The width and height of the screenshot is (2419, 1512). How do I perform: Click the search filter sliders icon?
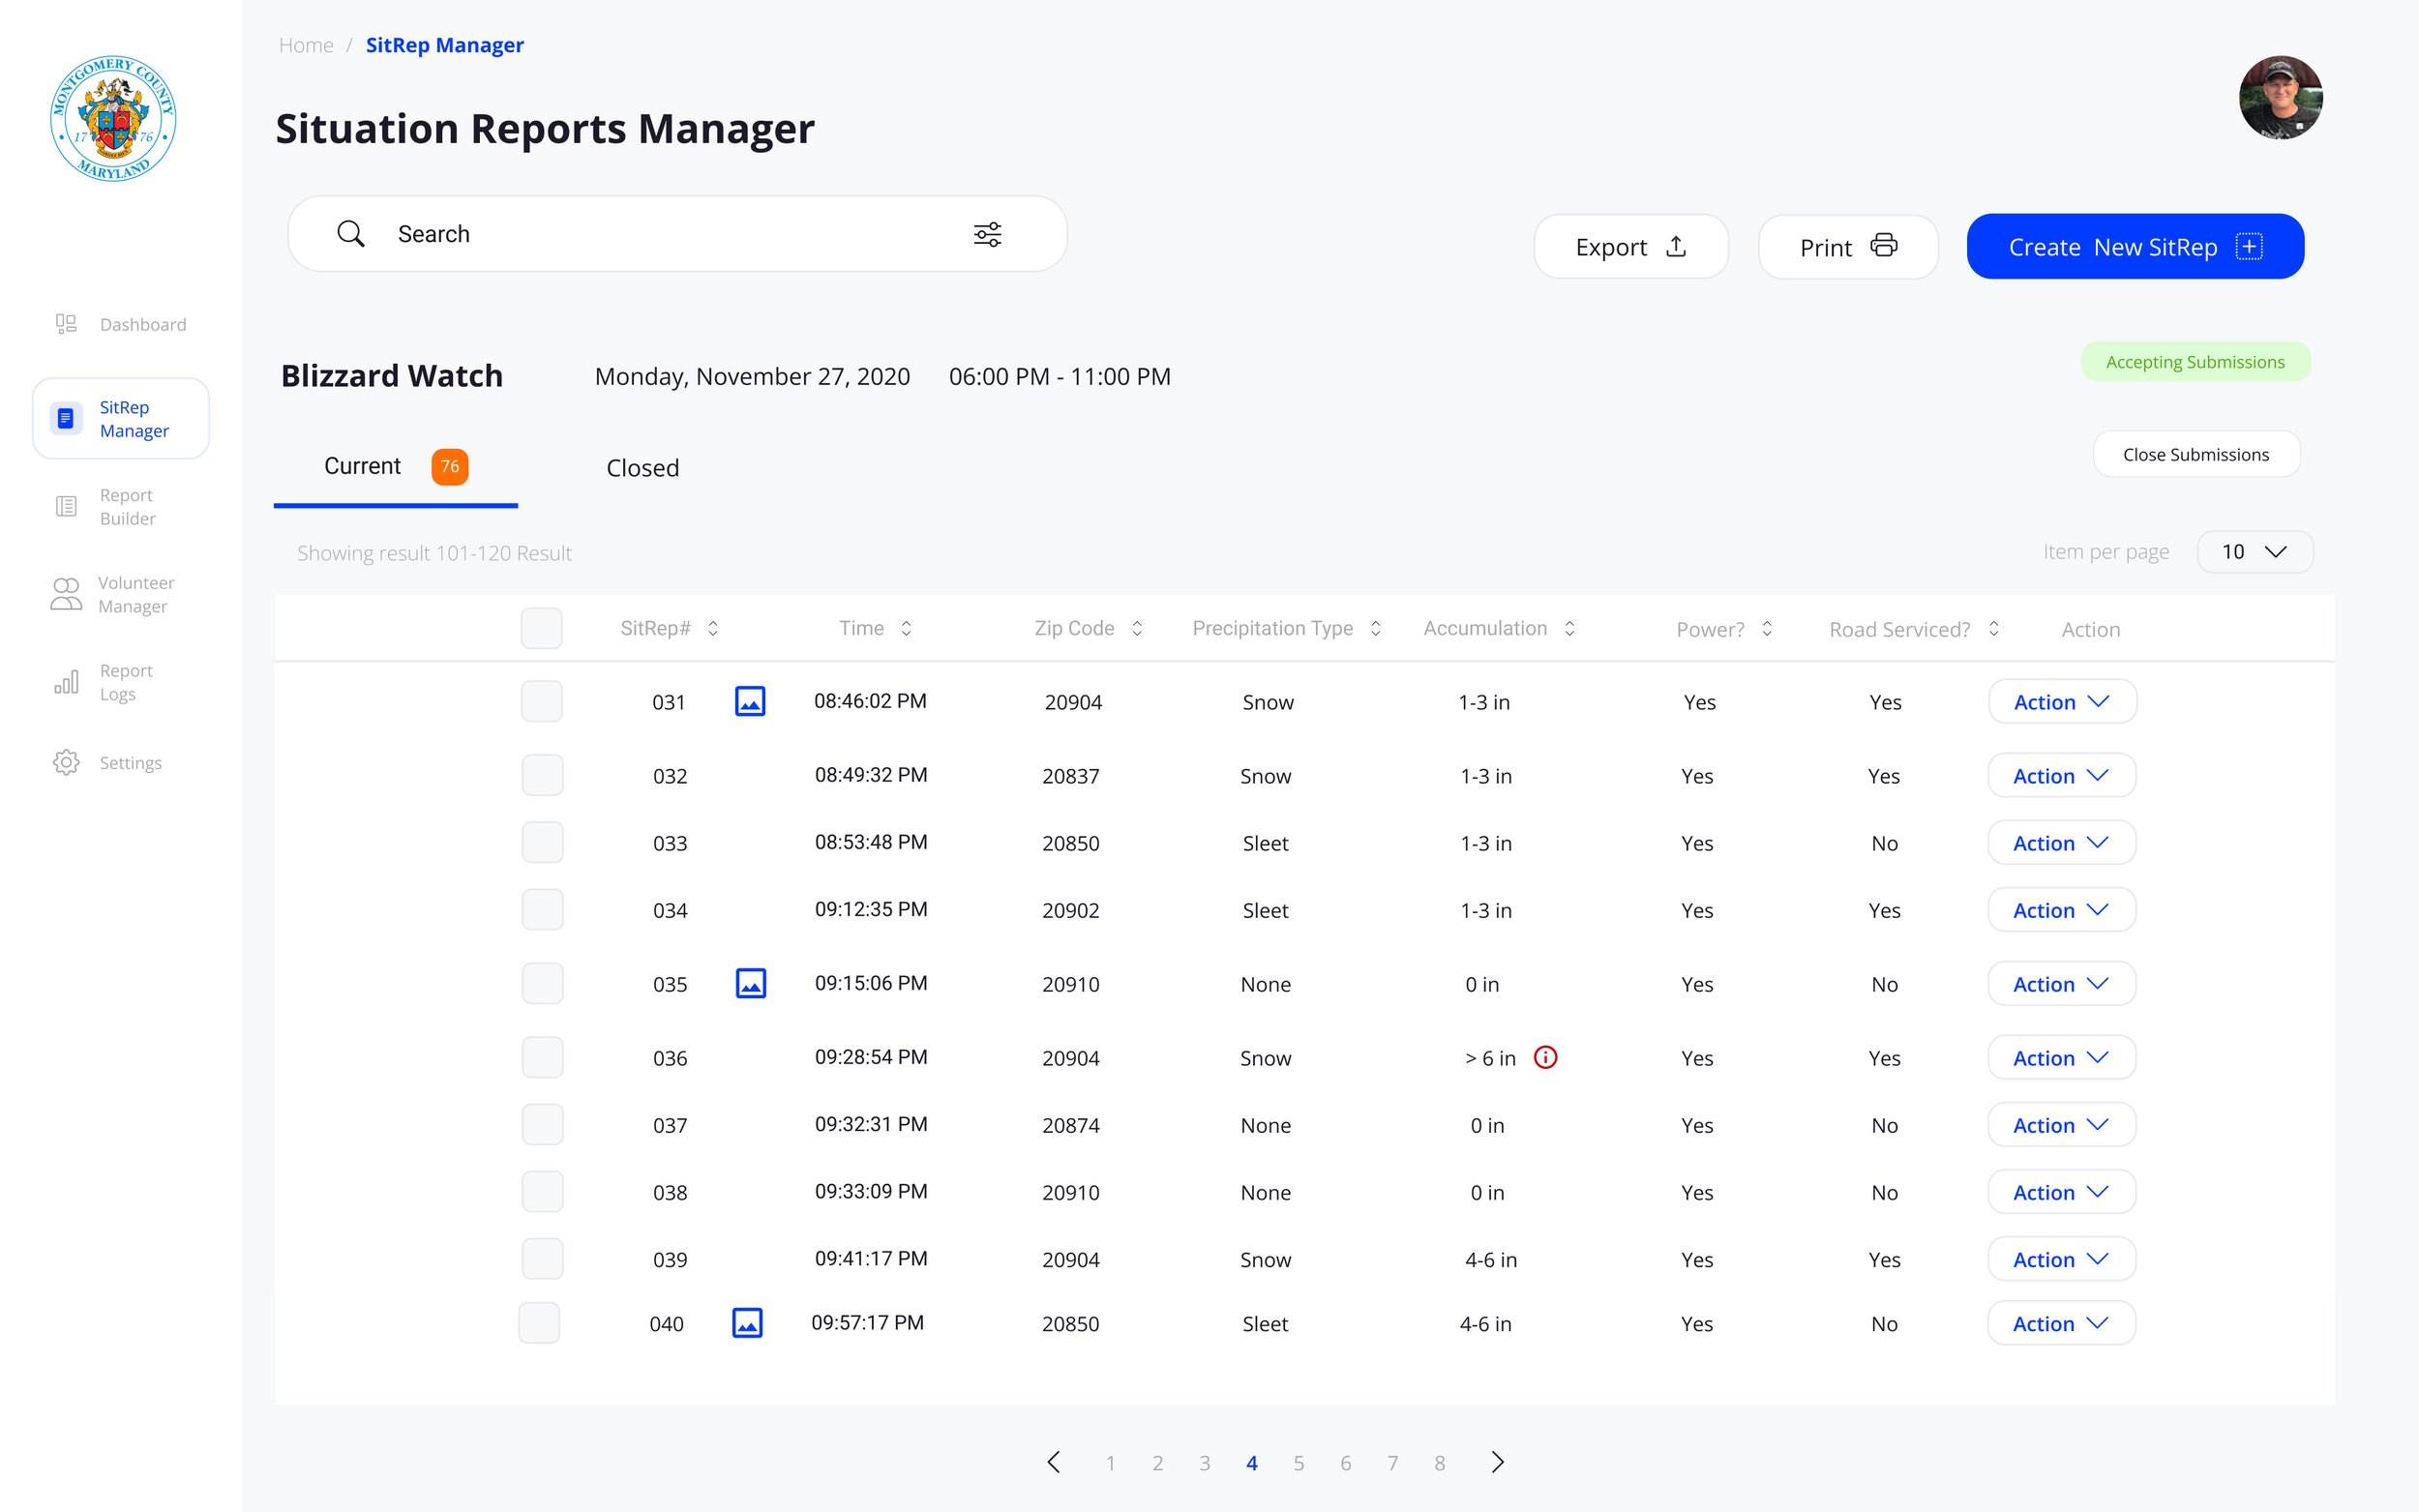987,234
